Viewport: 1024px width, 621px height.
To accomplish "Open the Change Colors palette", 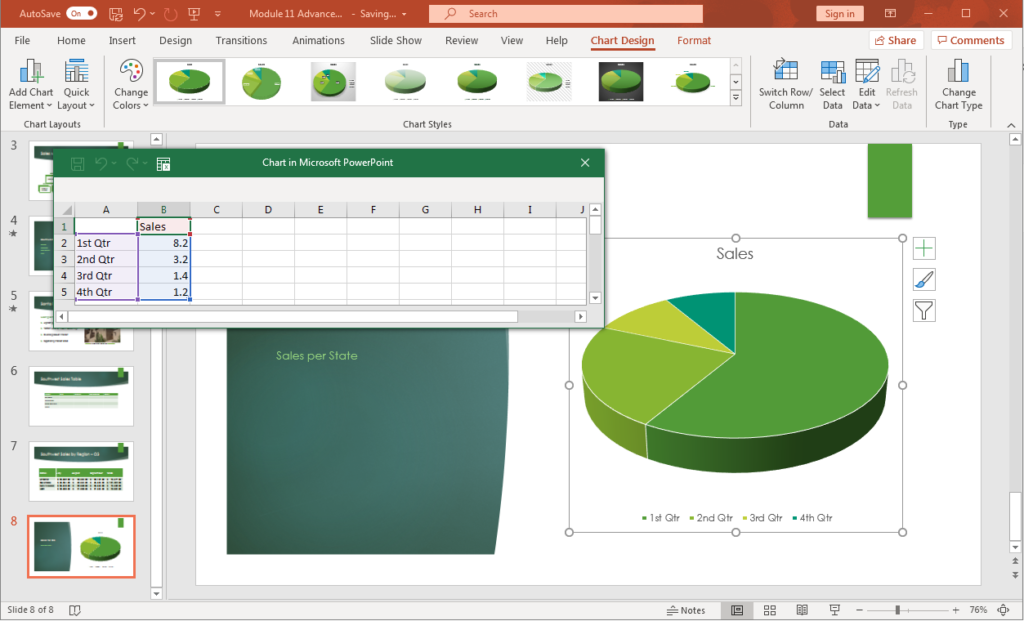I will (130, 84).
